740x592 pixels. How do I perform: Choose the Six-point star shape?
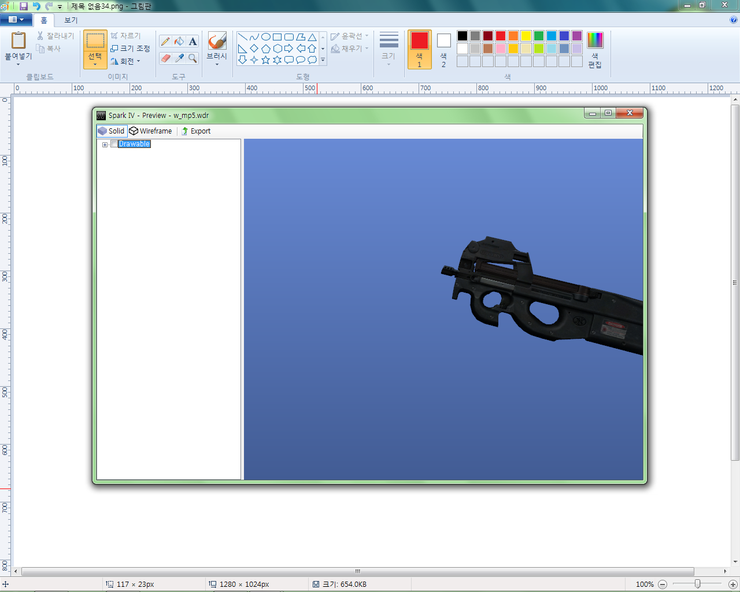[x=278, y=60]
